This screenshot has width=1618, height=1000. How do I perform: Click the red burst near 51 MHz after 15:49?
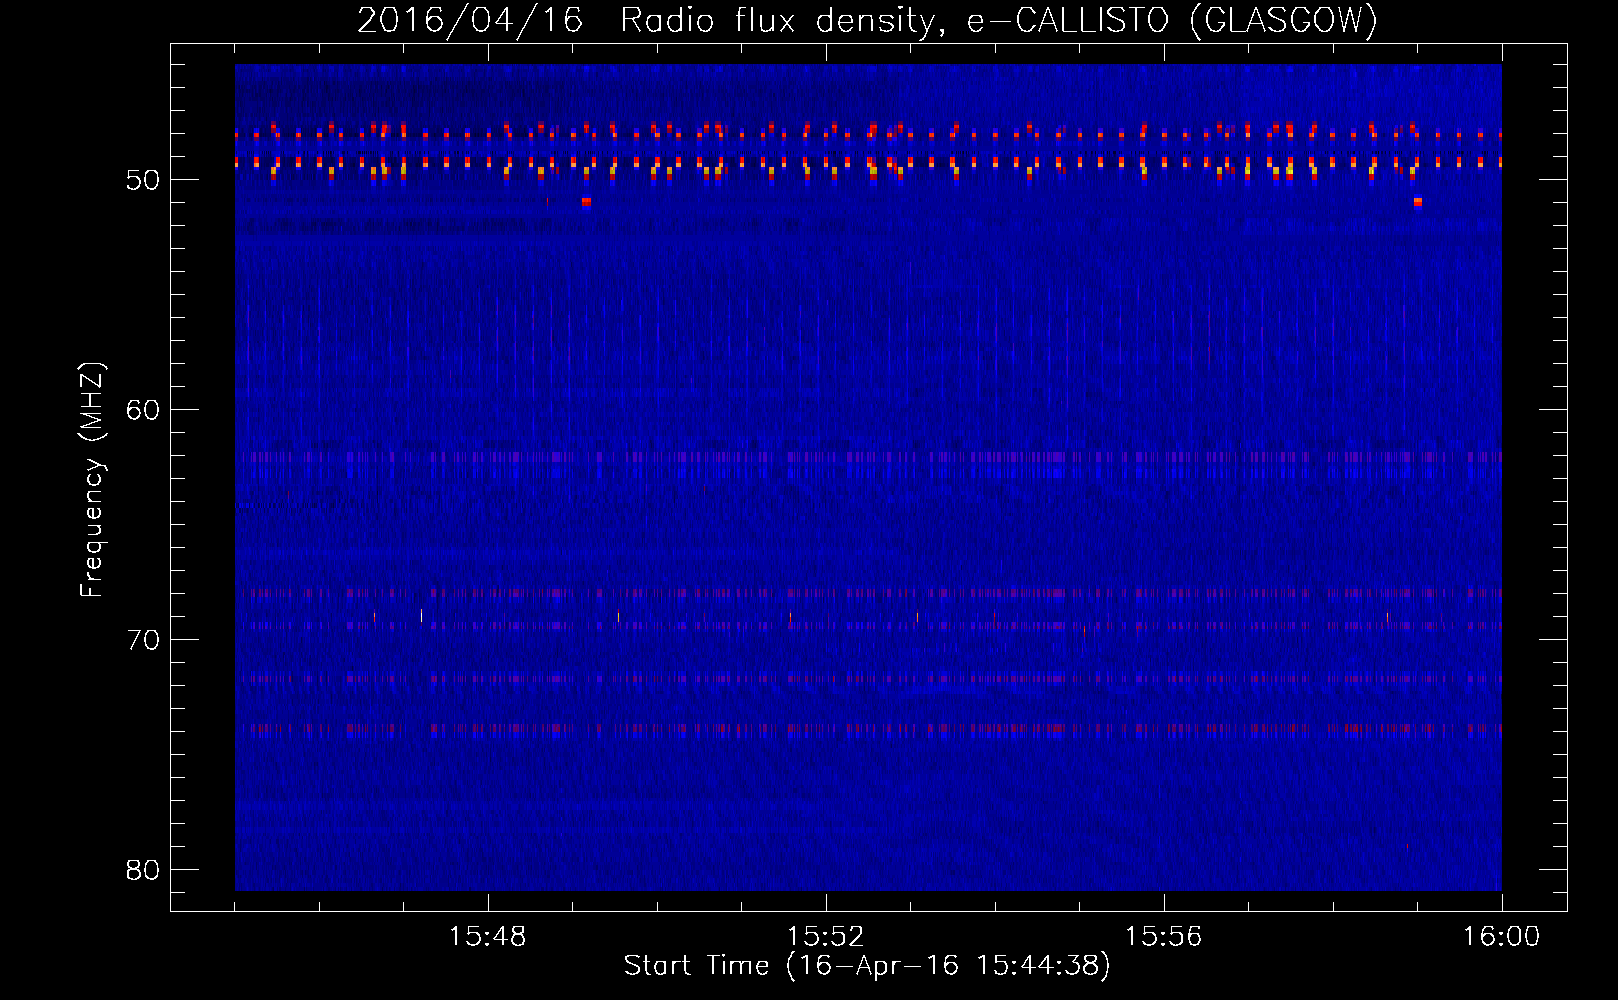coord(586,202)
